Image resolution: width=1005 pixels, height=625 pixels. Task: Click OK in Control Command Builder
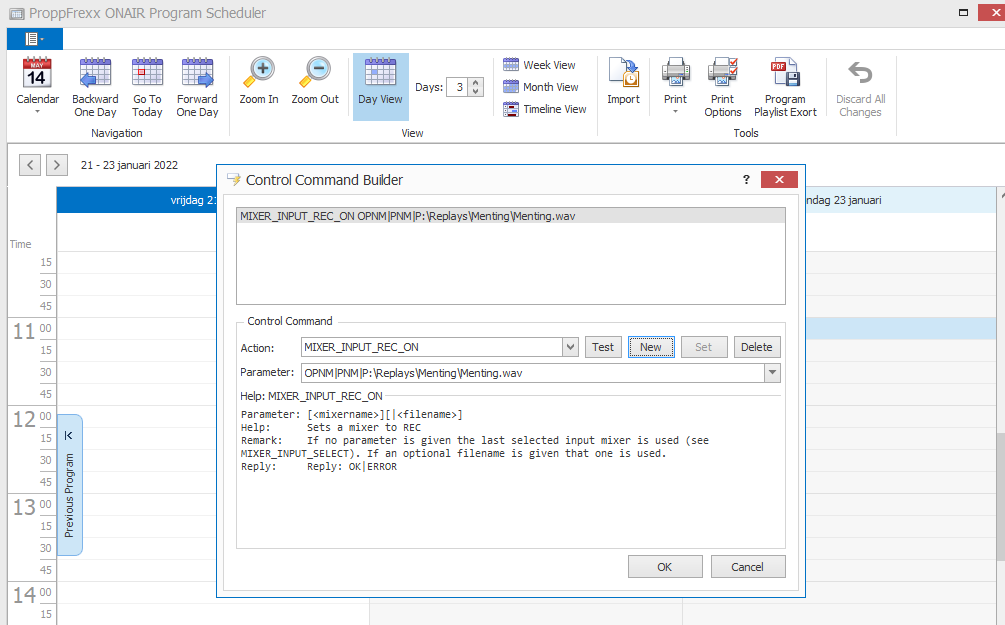pos(664,567)
